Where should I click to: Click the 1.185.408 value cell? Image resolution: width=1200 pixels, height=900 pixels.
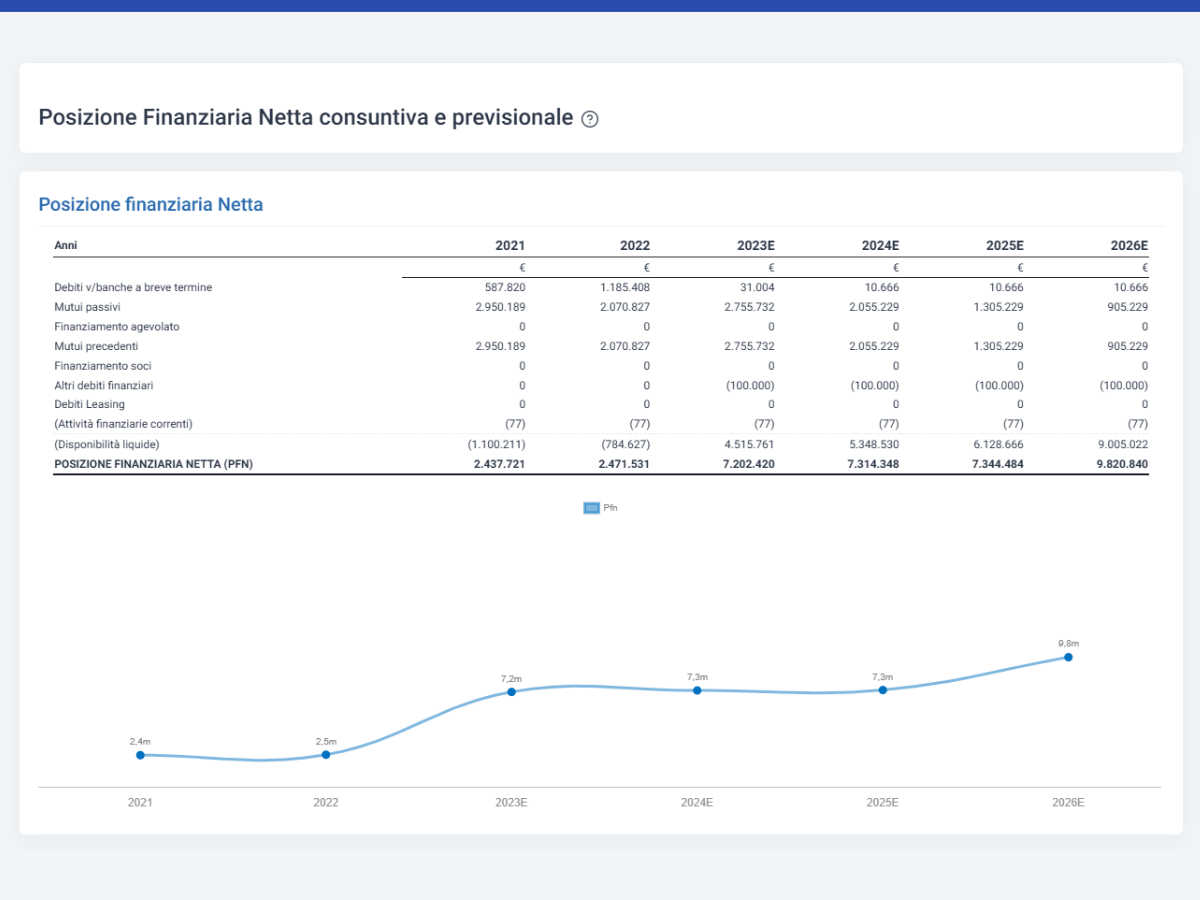coord(624,287)
